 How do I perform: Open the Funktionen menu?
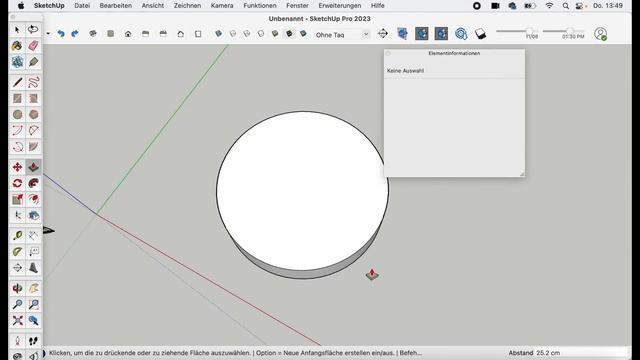tap(260, 6)
